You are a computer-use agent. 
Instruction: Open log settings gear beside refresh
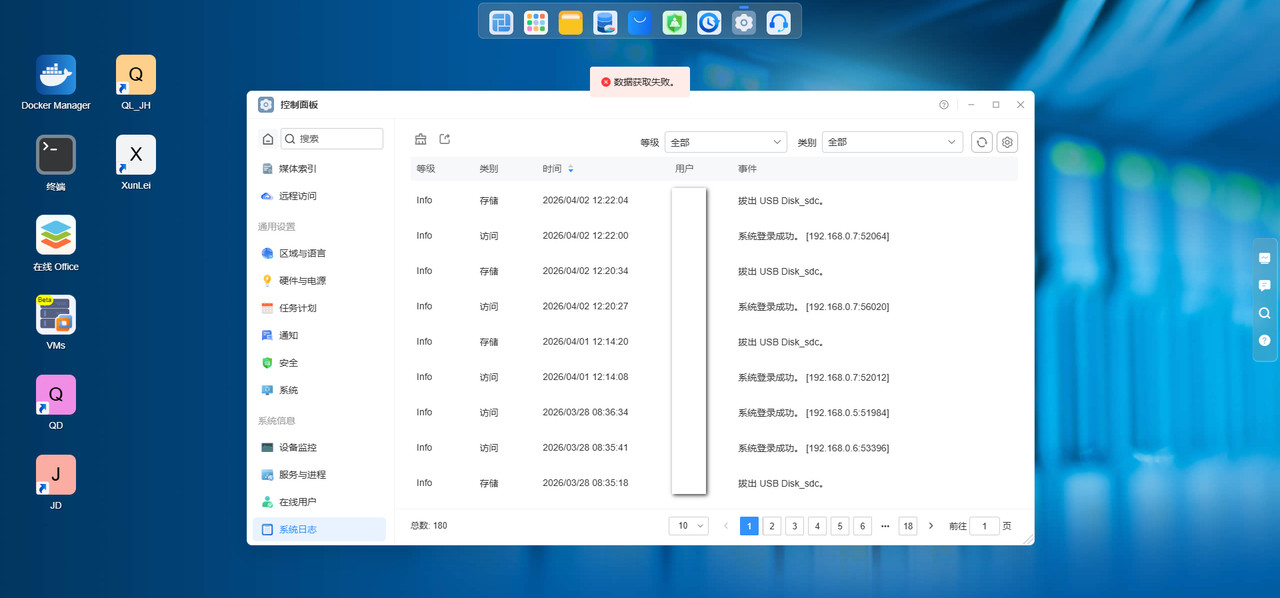[1008, 142]
